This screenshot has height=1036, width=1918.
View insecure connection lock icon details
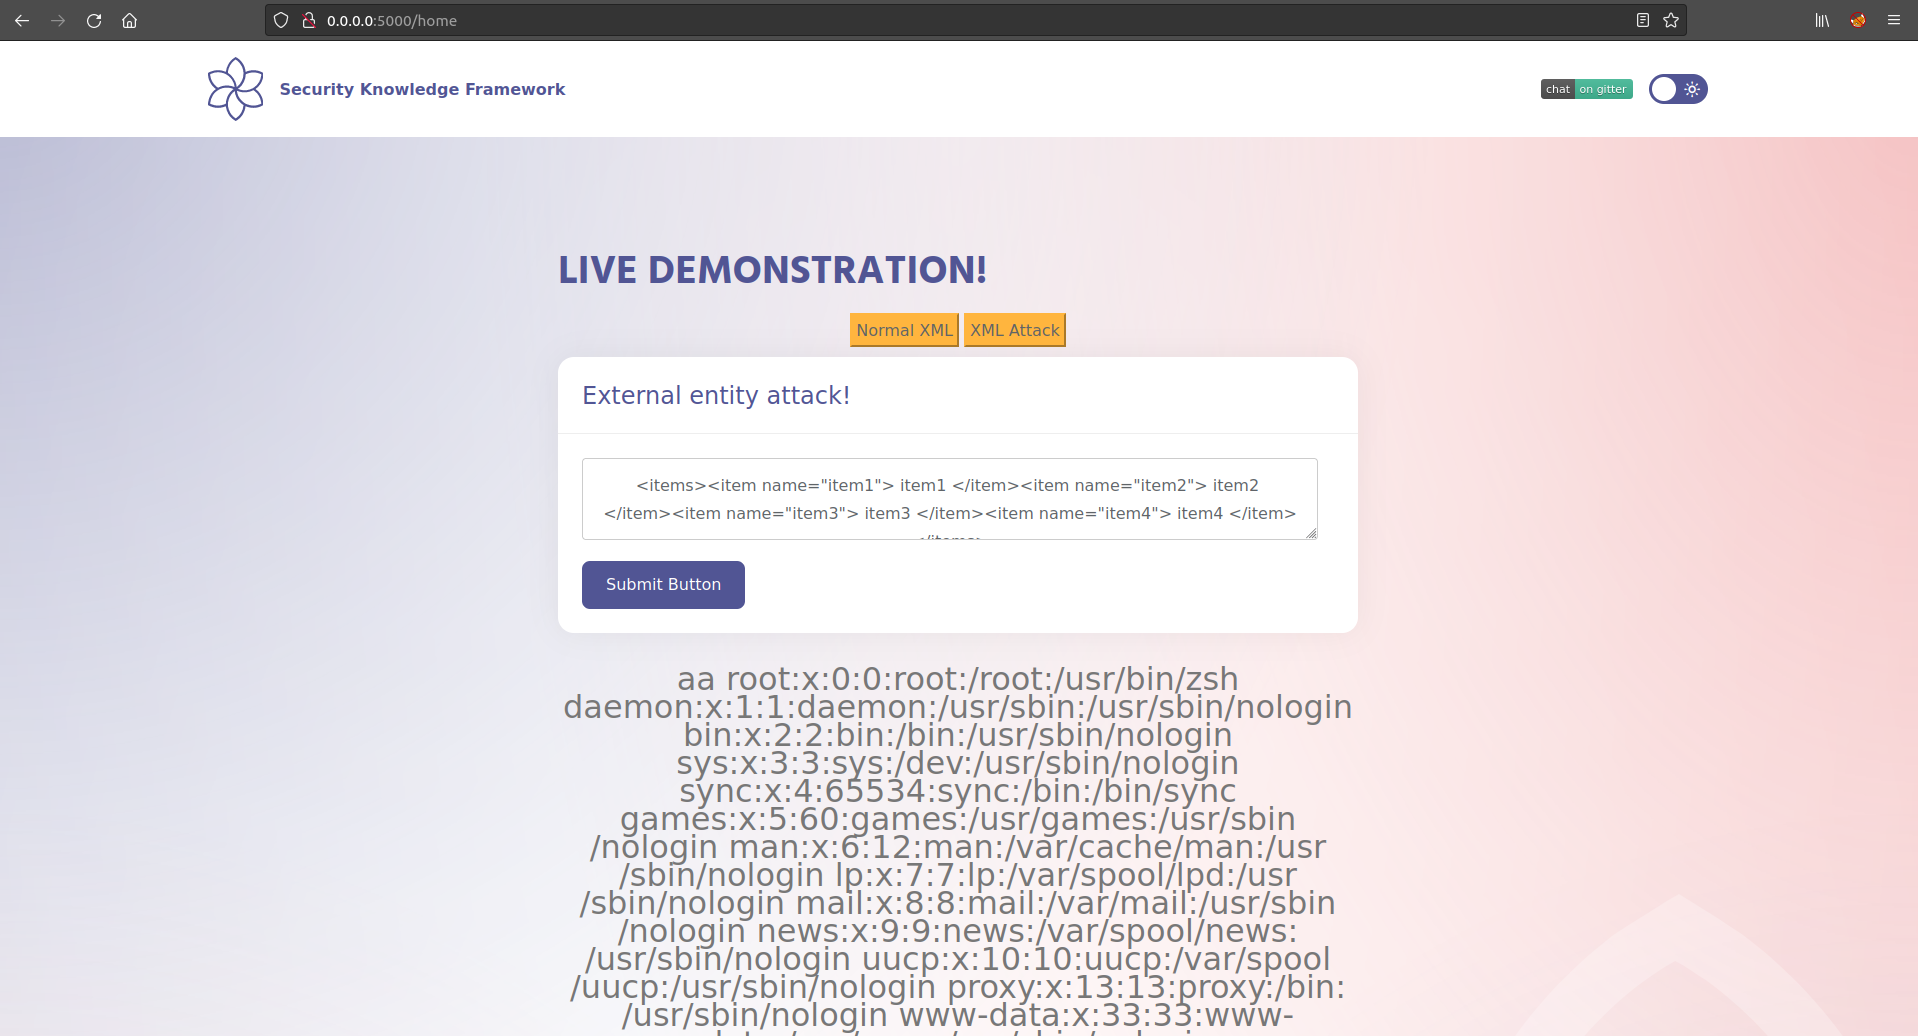[309, 20]
